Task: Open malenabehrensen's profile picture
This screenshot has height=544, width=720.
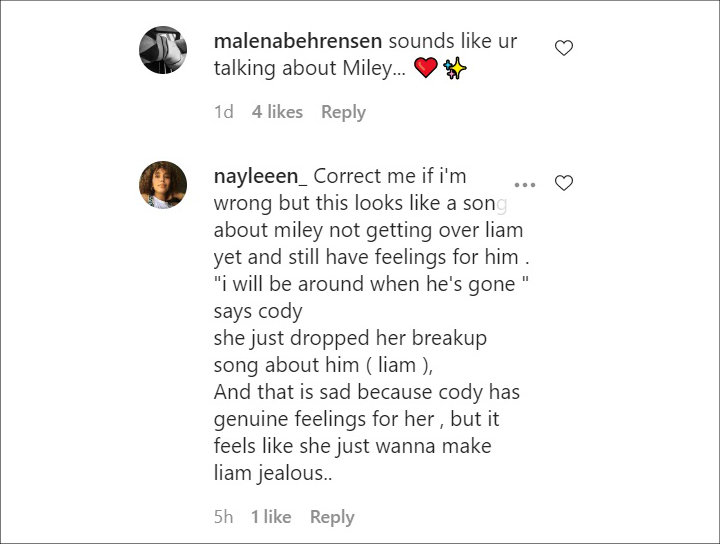Action: click(163, 50)
